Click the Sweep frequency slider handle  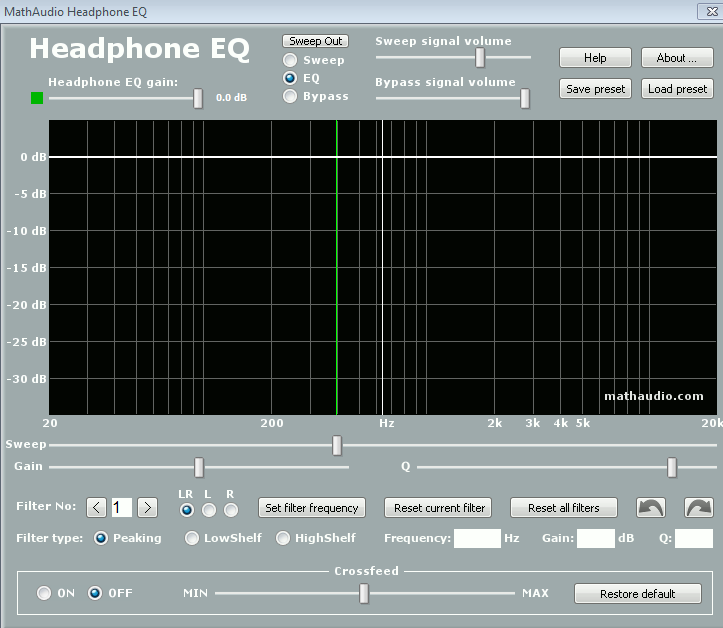click(337, 445)
